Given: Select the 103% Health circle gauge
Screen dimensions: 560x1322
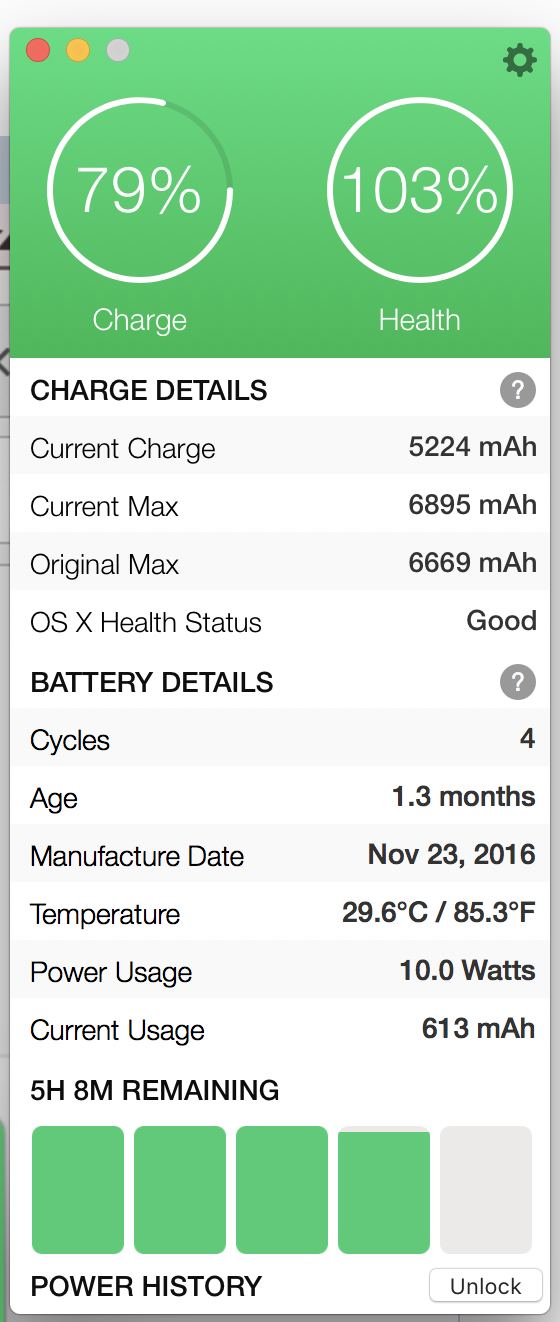Looking at the screenshot, I should click(x=420, y=190).
